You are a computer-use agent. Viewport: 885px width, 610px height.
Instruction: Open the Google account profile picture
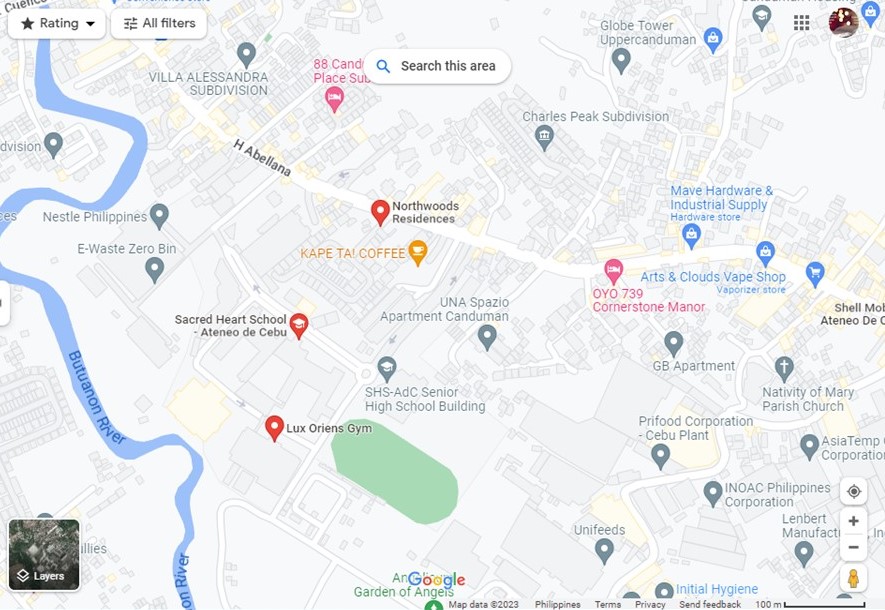click(x=843, y=23)
